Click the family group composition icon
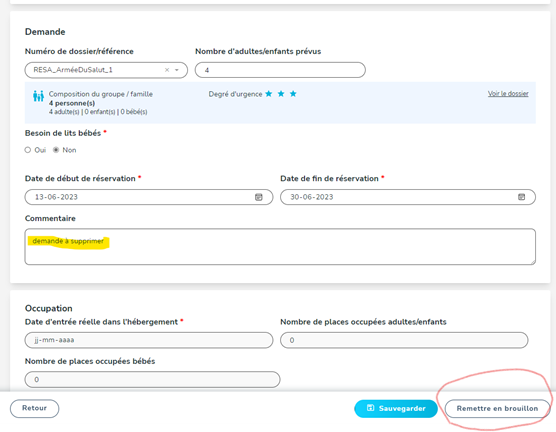The height and width of the screenshot is (432, 556). 38,96
